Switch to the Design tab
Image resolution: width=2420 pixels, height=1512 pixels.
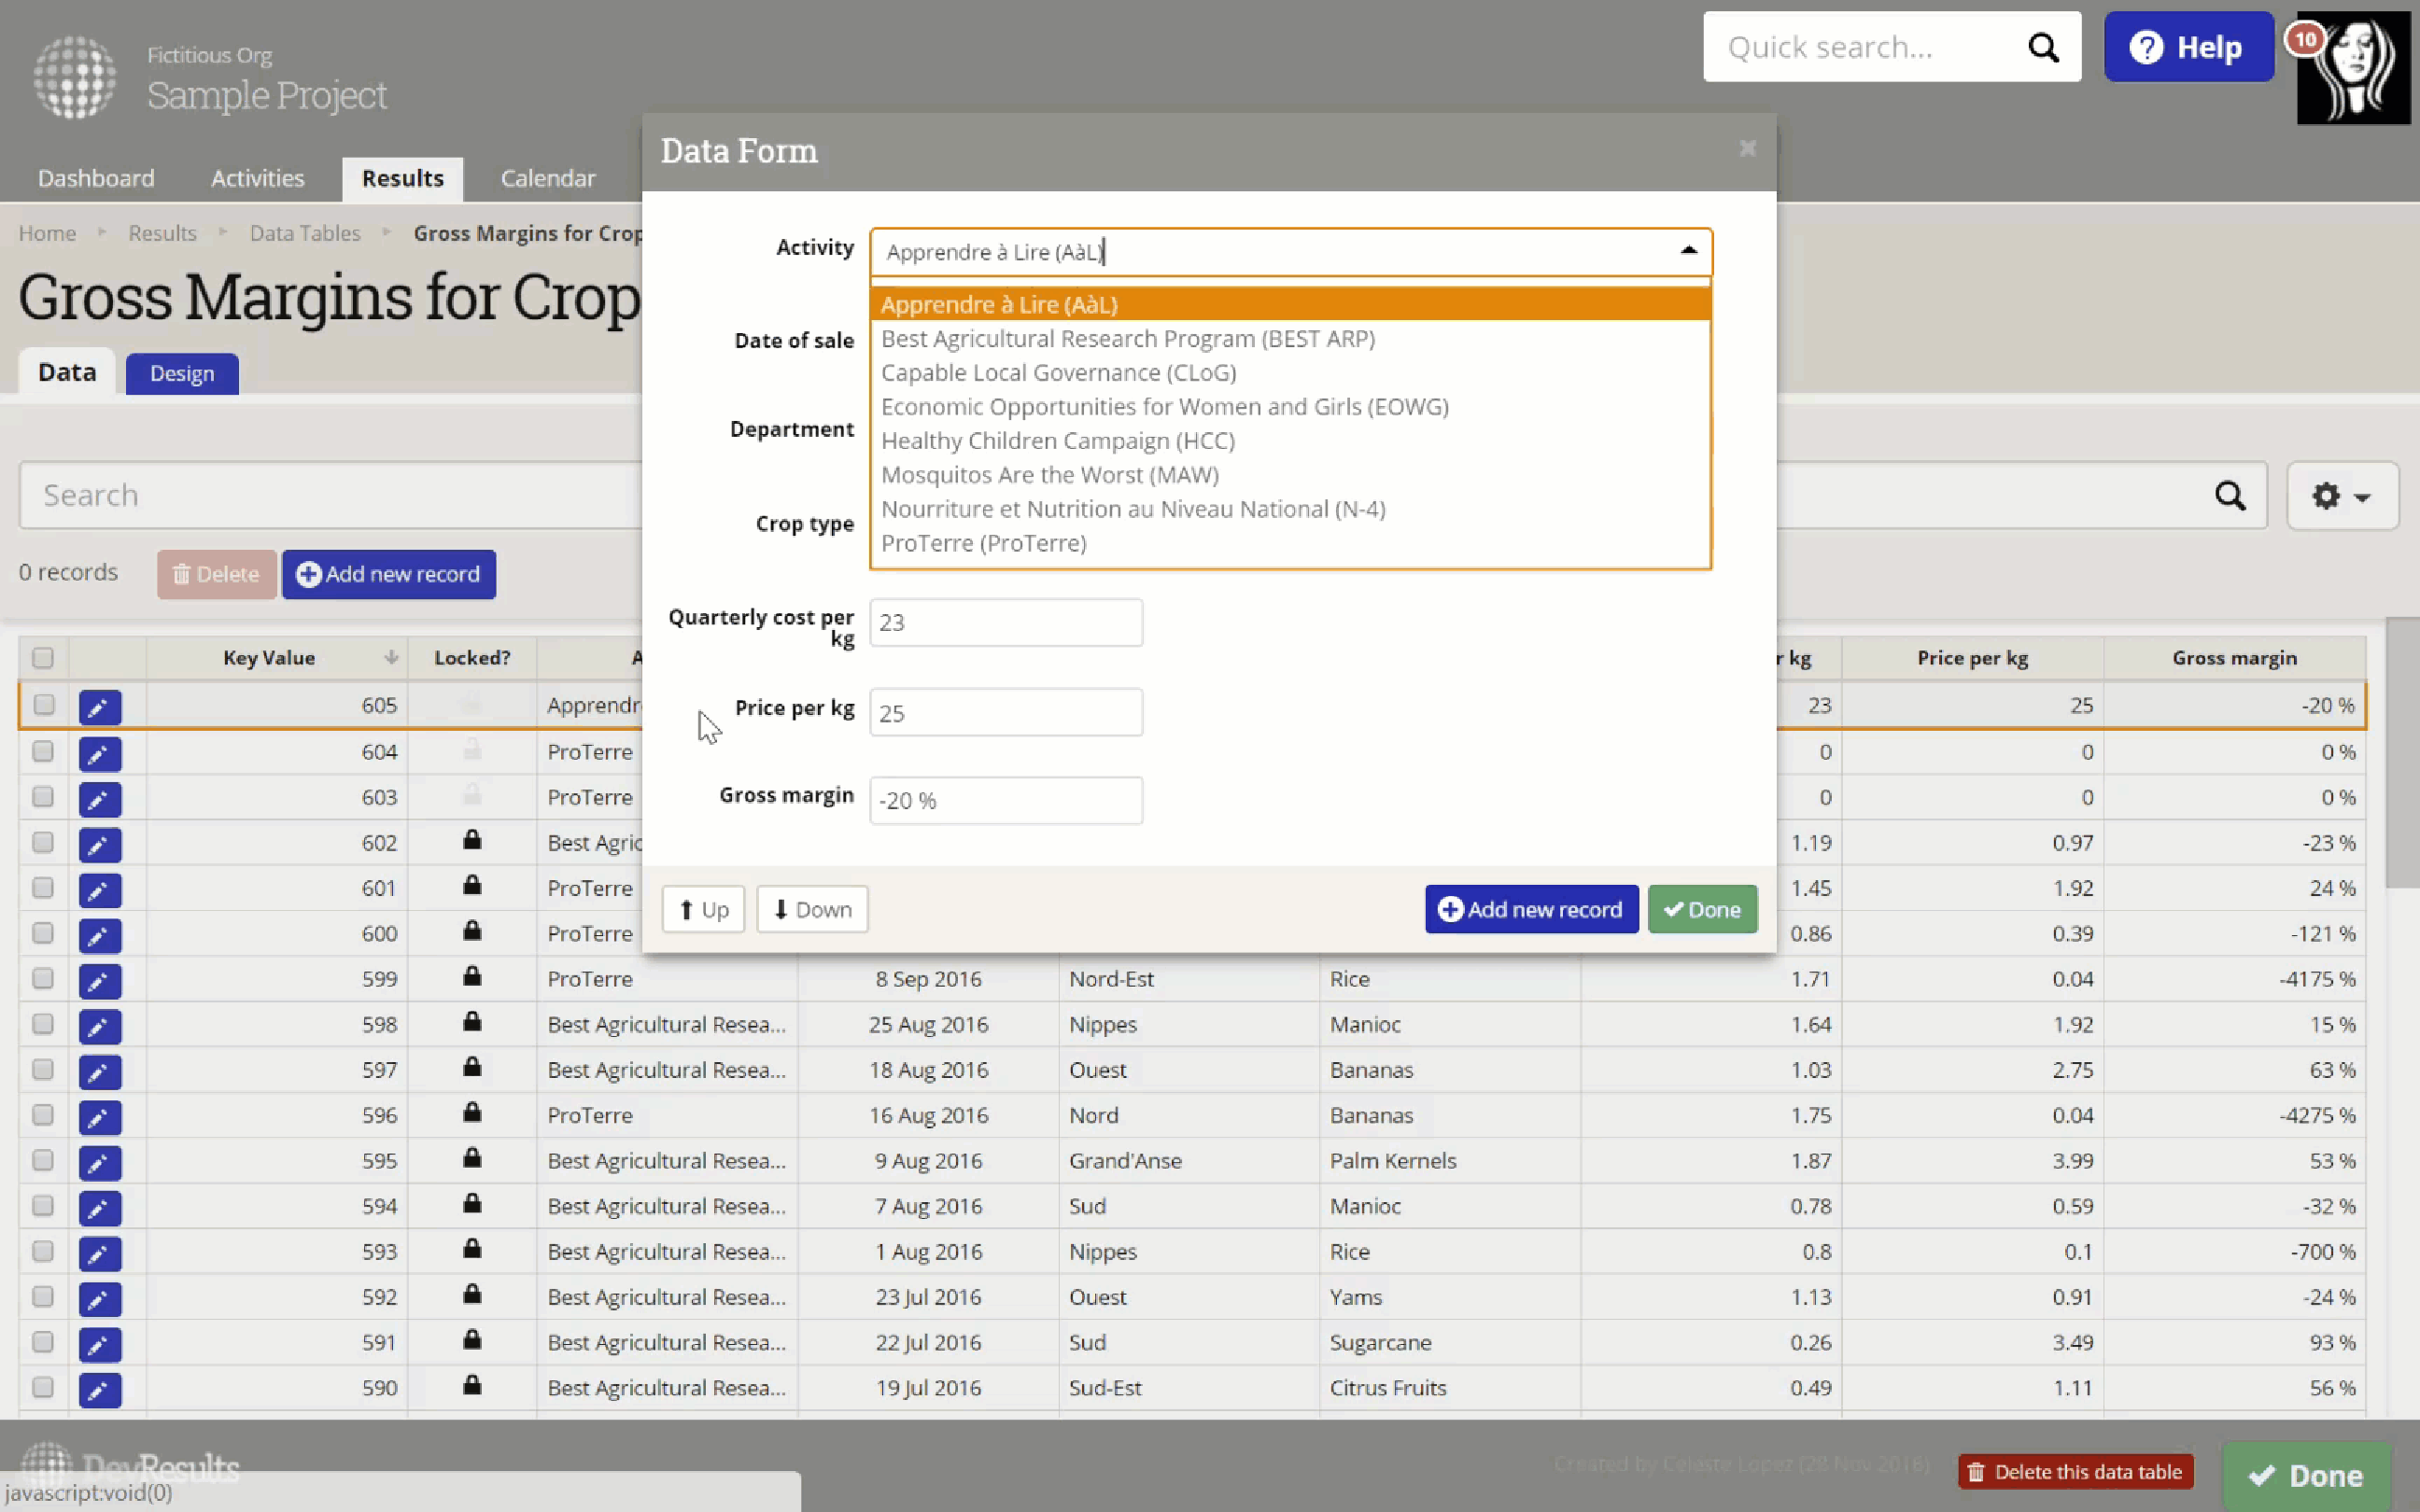182,374
